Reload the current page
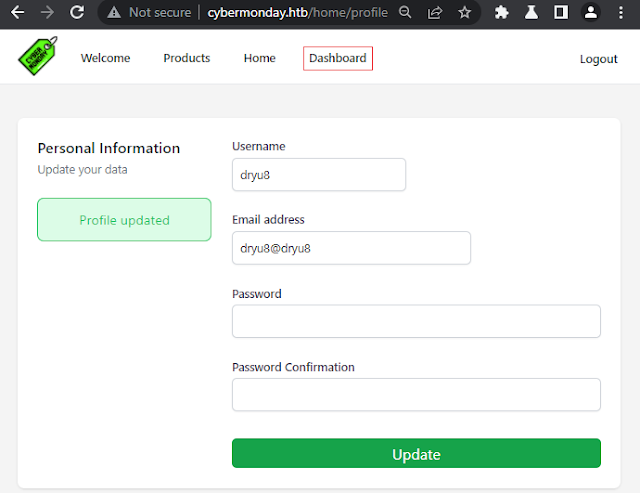 (x=77, y=12)
